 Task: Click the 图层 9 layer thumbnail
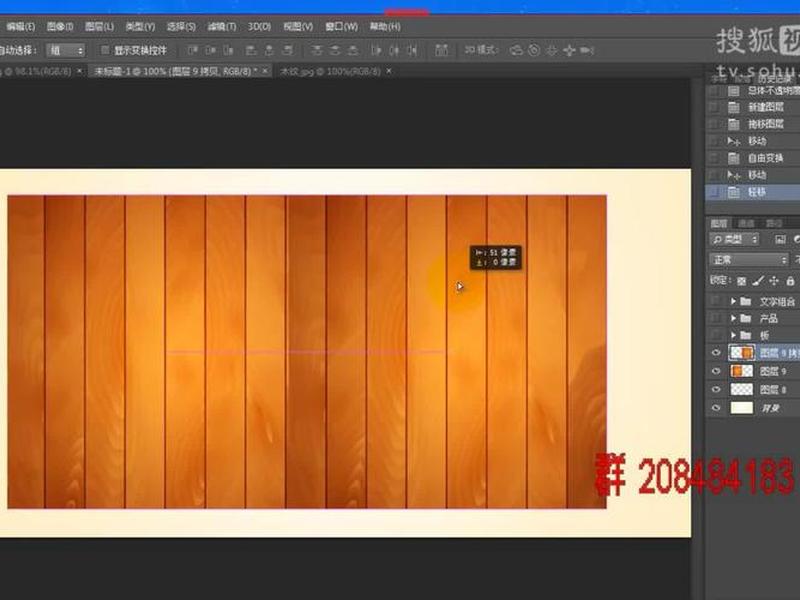(742, 371)
